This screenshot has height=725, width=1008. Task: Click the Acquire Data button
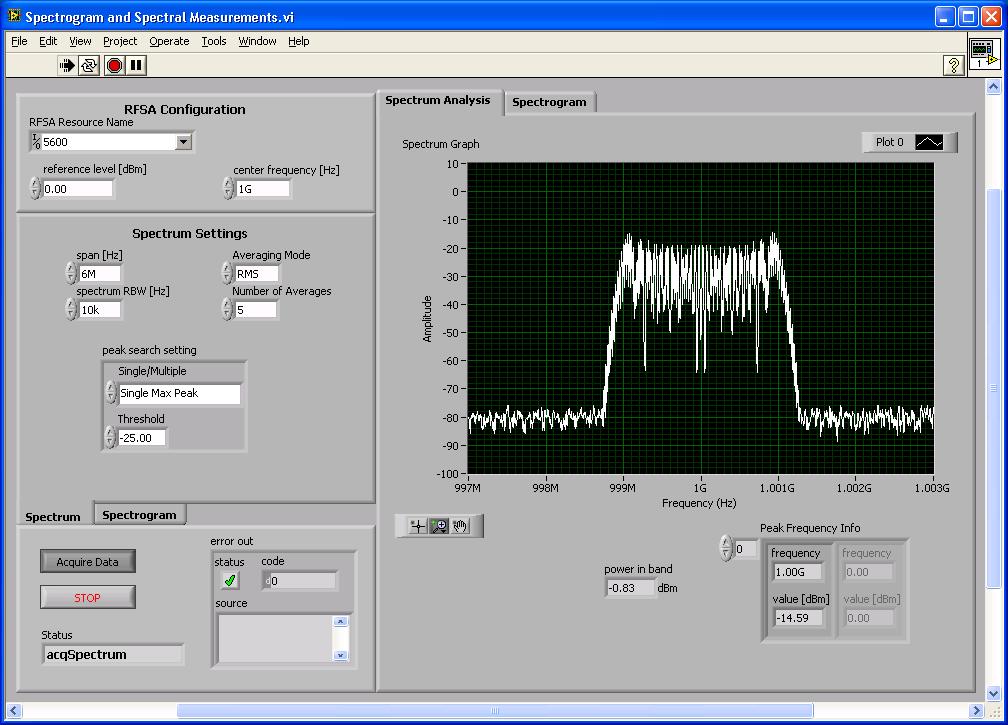[87, 562]
